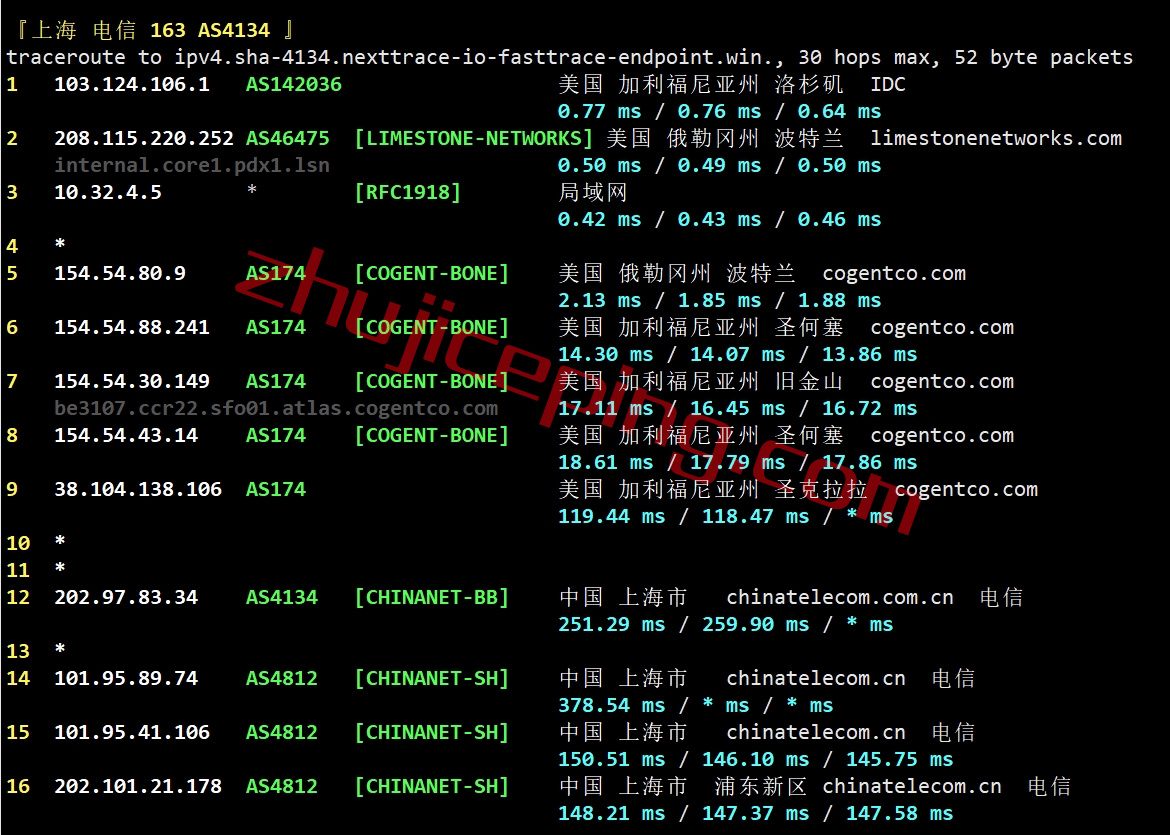
Task: Select hostname be3107.ccr22.sfo01.atlas.cogentco.com
Action: 276,408
